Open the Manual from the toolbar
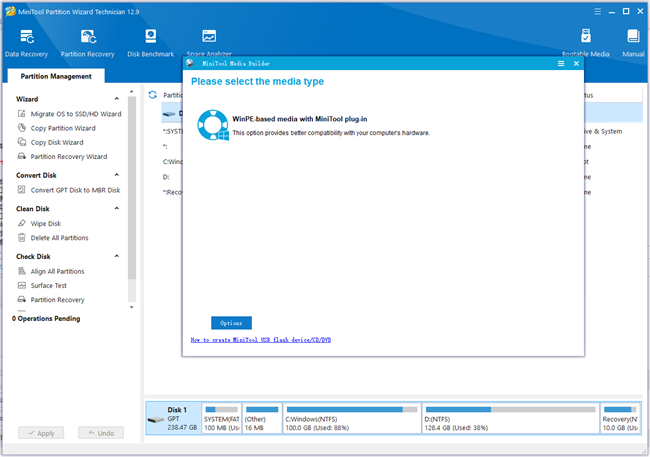 coord(633,42)
